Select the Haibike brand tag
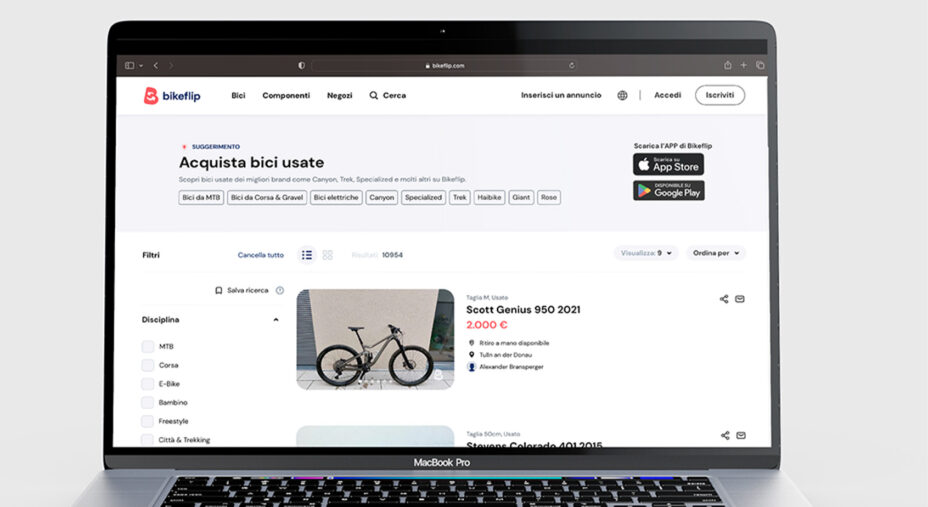Screen dimensions: 928x507 click(489, 198)
